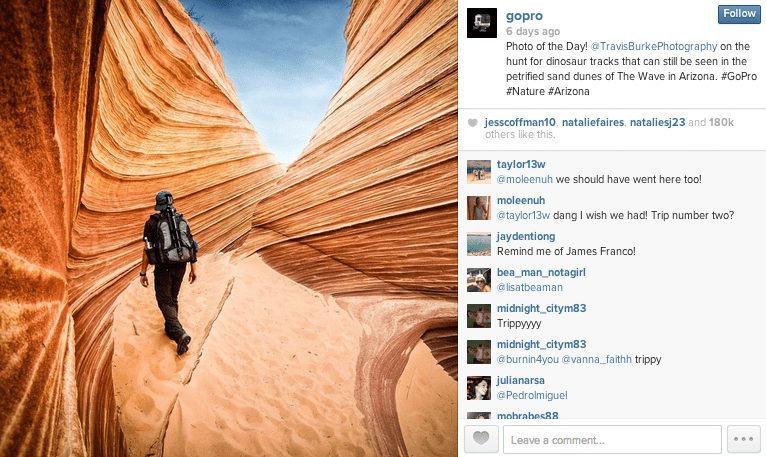The height and width of the screenshot is (457, 766).
Task: Open moleenuh's avatar thumbnail
Action: pos(479,208)
